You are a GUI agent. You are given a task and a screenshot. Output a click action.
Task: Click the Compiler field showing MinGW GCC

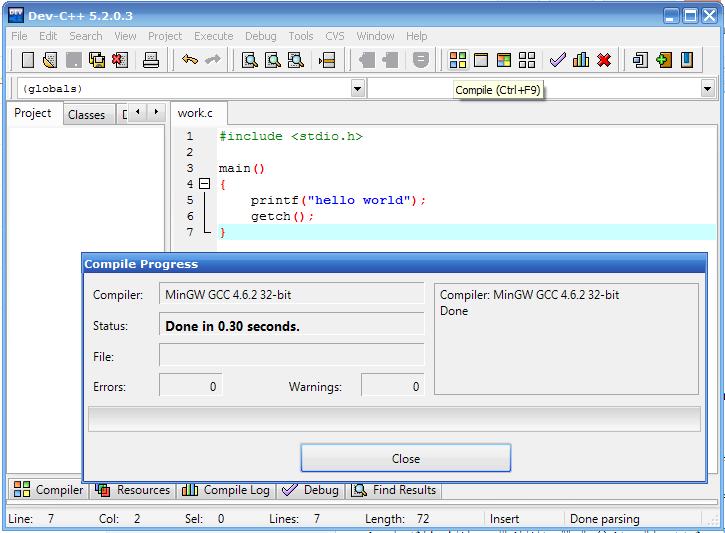292,294
